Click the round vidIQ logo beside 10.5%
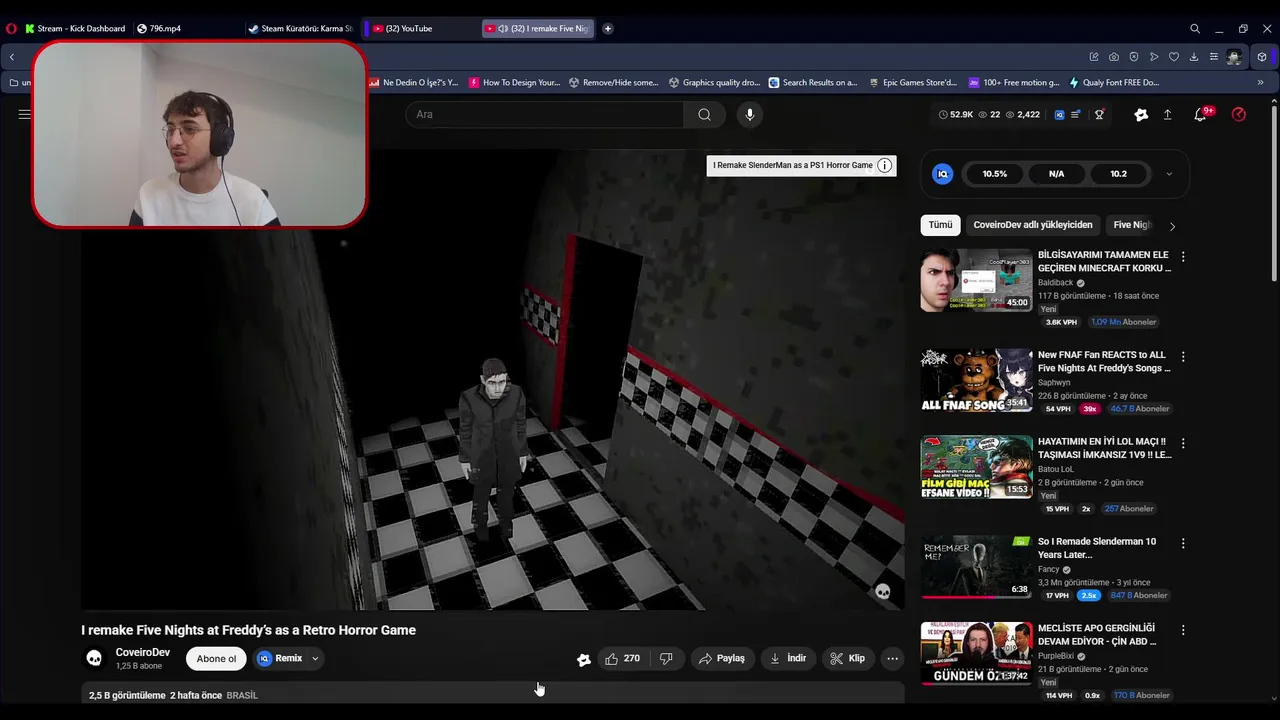The image size is (1280, 720). point(942,174)
